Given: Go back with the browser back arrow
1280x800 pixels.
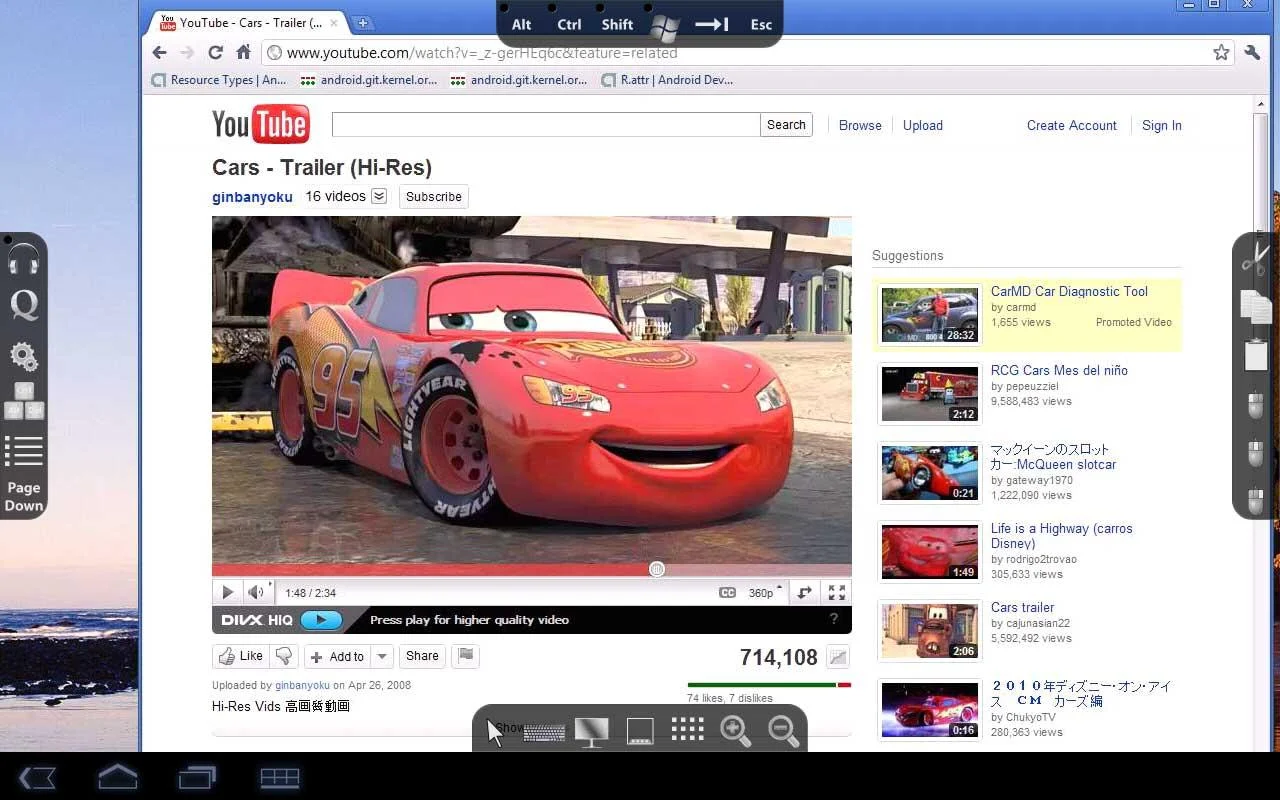Looking at the screenshot, I should tap(160, 52).
